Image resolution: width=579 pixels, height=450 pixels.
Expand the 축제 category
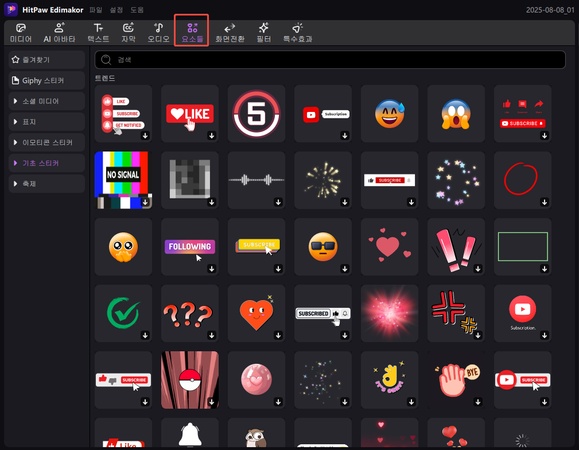tap(47, 184)
